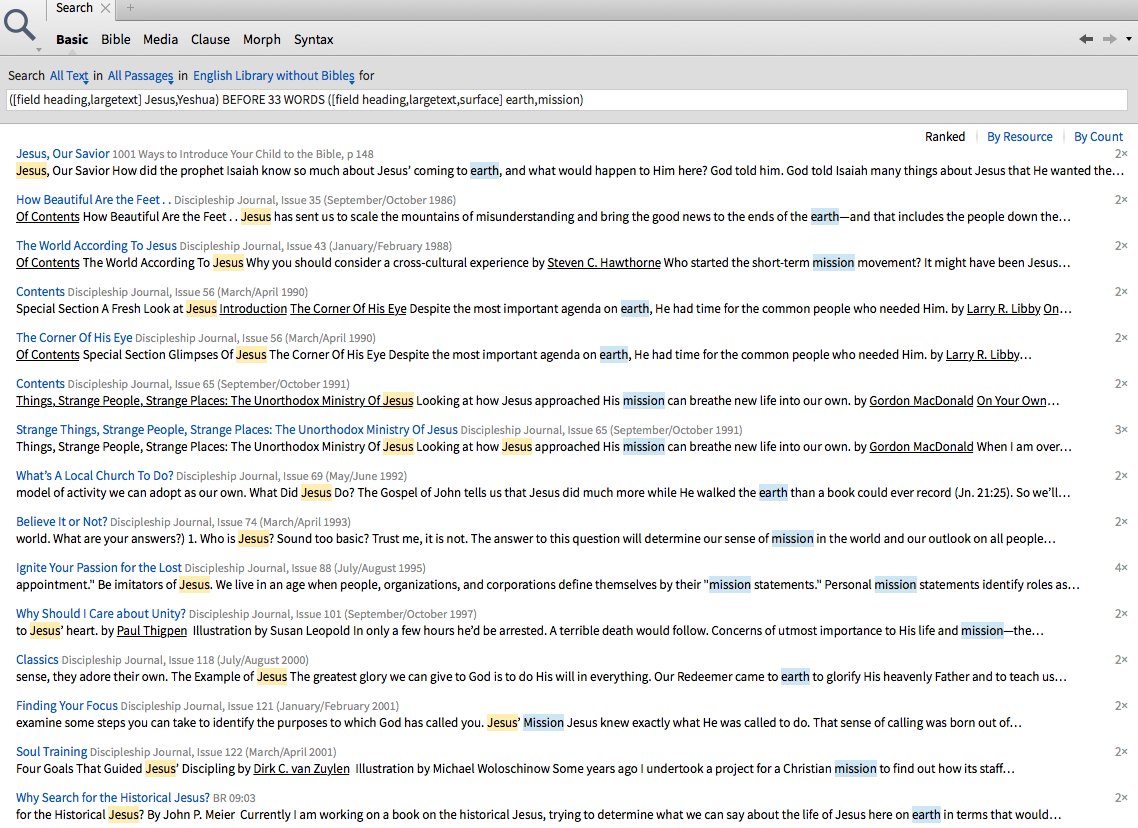Open Contents result from Issue 65

[40, 384]
